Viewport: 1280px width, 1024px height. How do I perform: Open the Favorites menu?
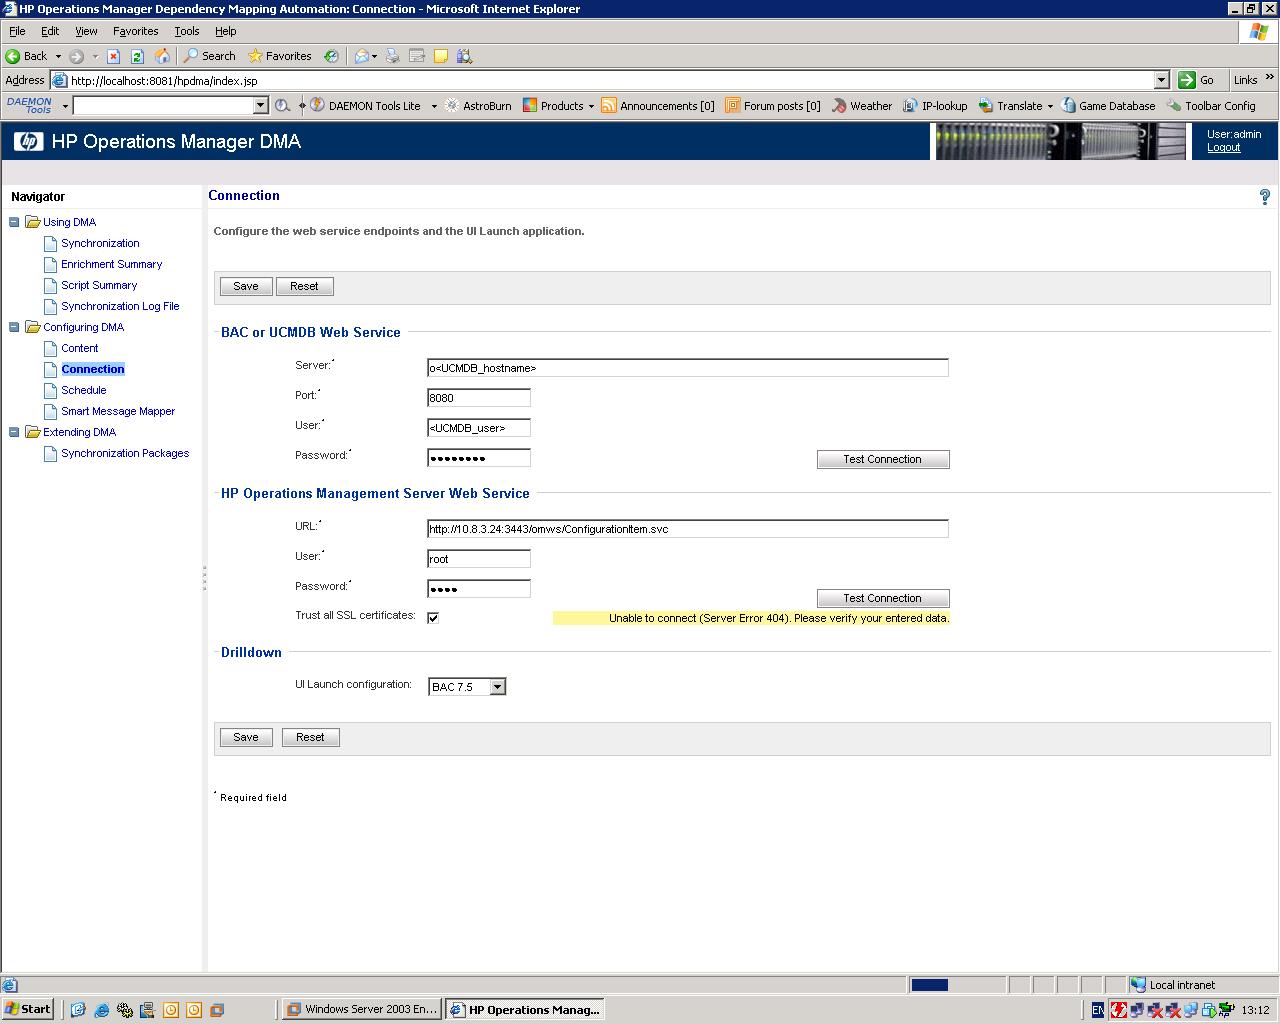(x=135, y=31)
